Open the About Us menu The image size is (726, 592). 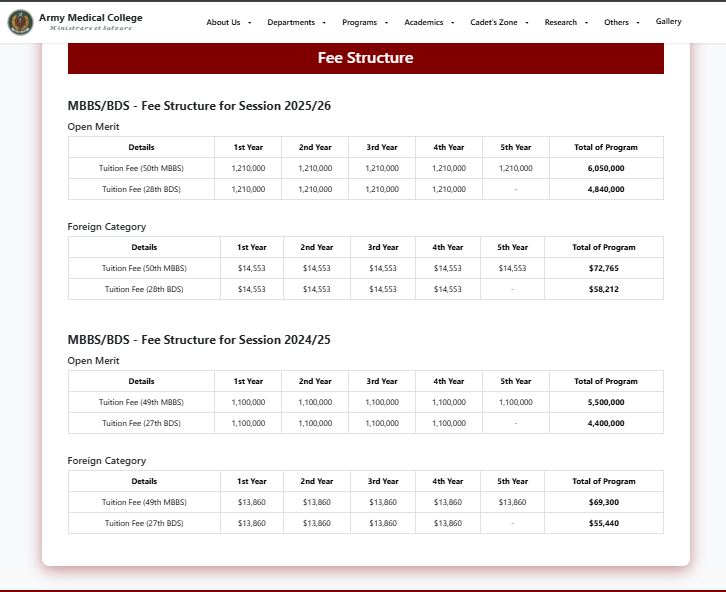pyautogui.click(x=228, y=22)
